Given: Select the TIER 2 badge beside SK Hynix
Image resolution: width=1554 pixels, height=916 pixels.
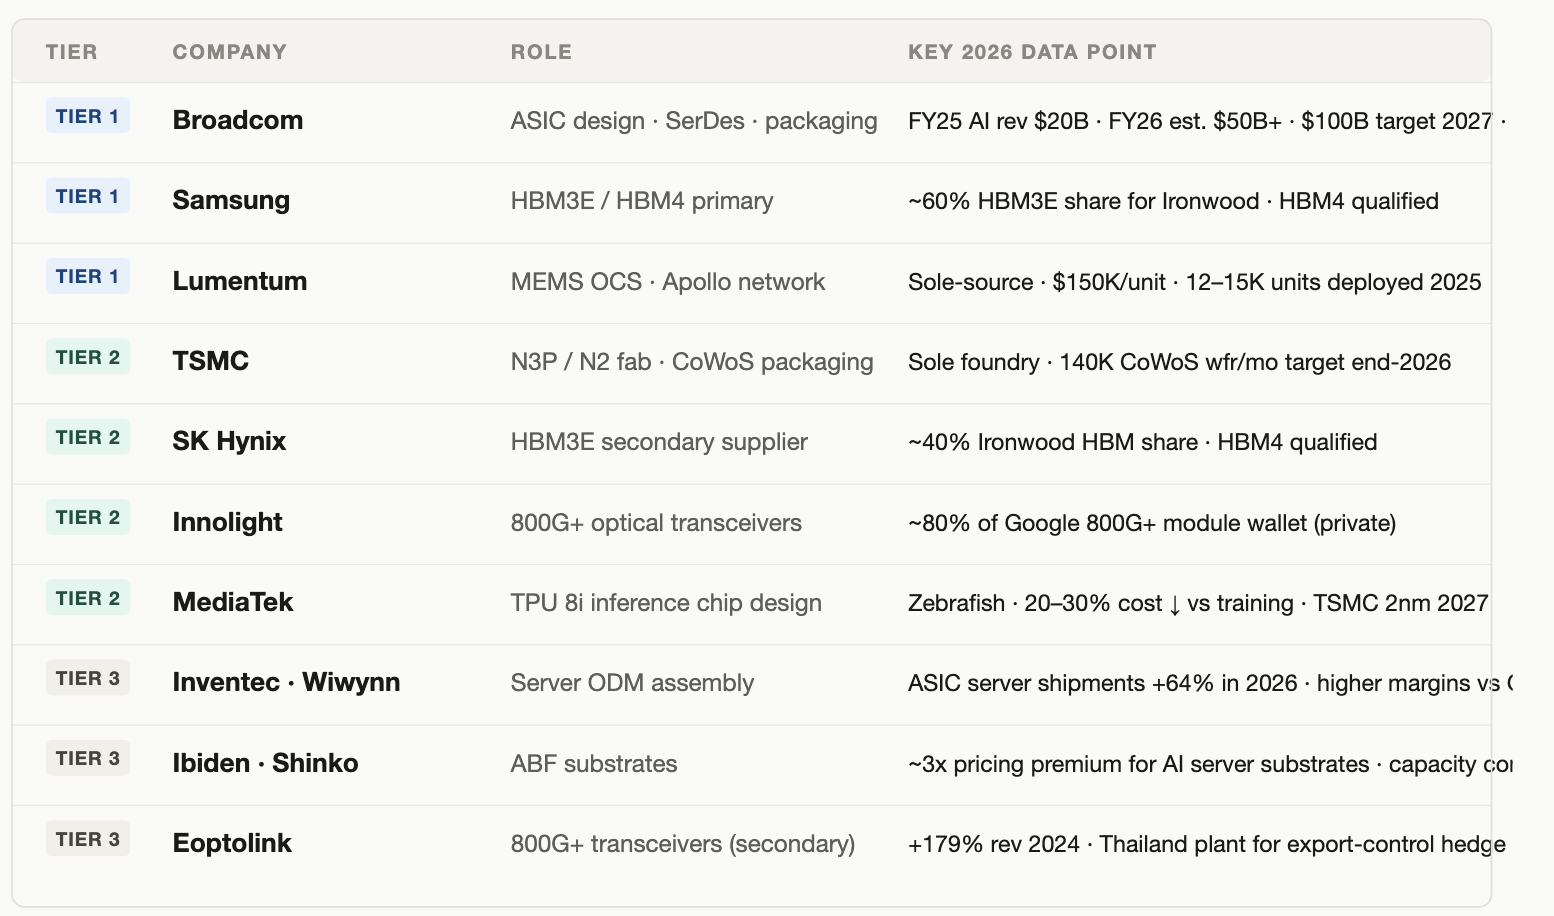Looking at the screenshot, I should point(88,437).
